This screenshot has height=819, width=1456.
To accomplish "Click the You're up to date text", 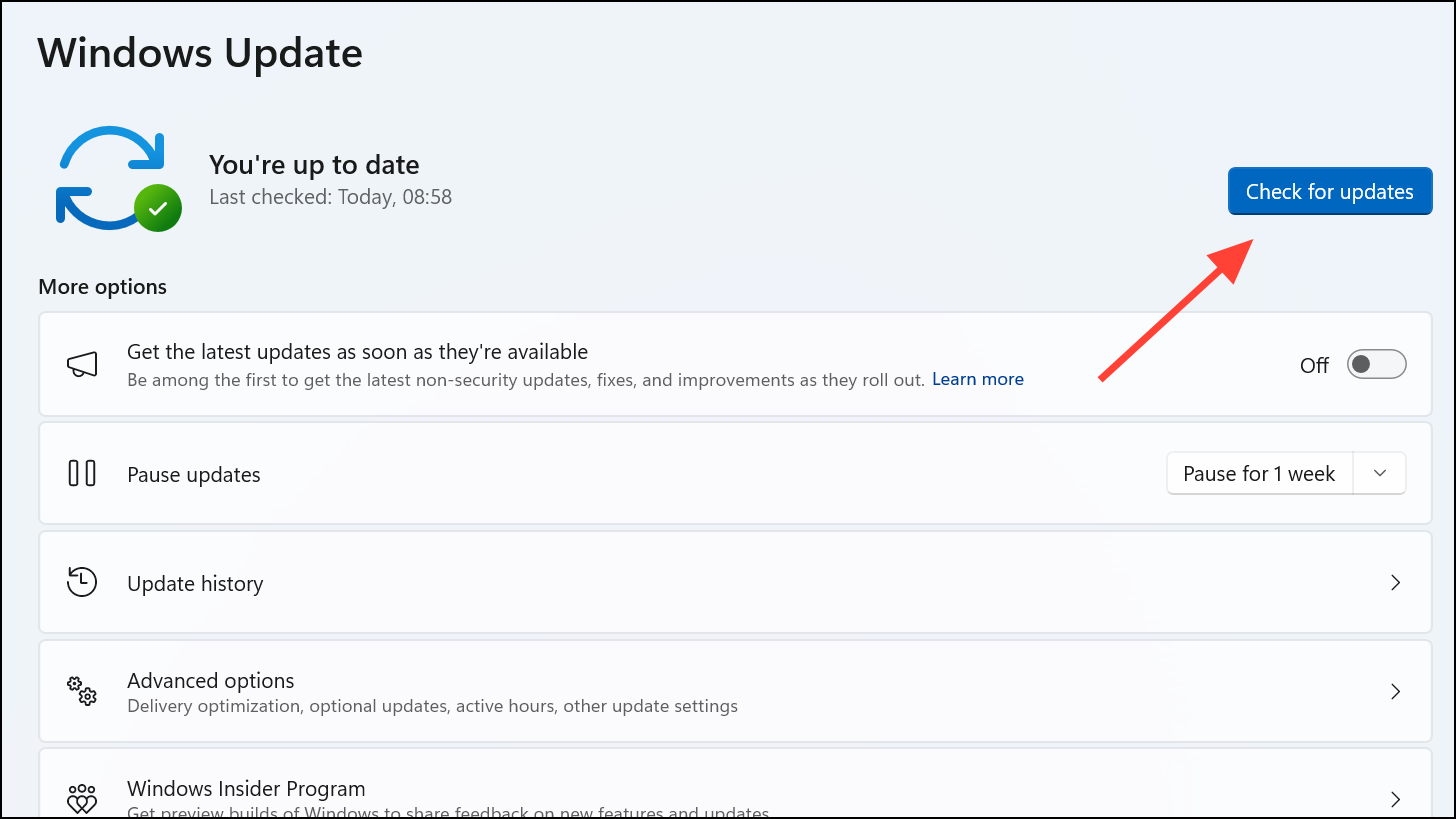I will 314,165.
